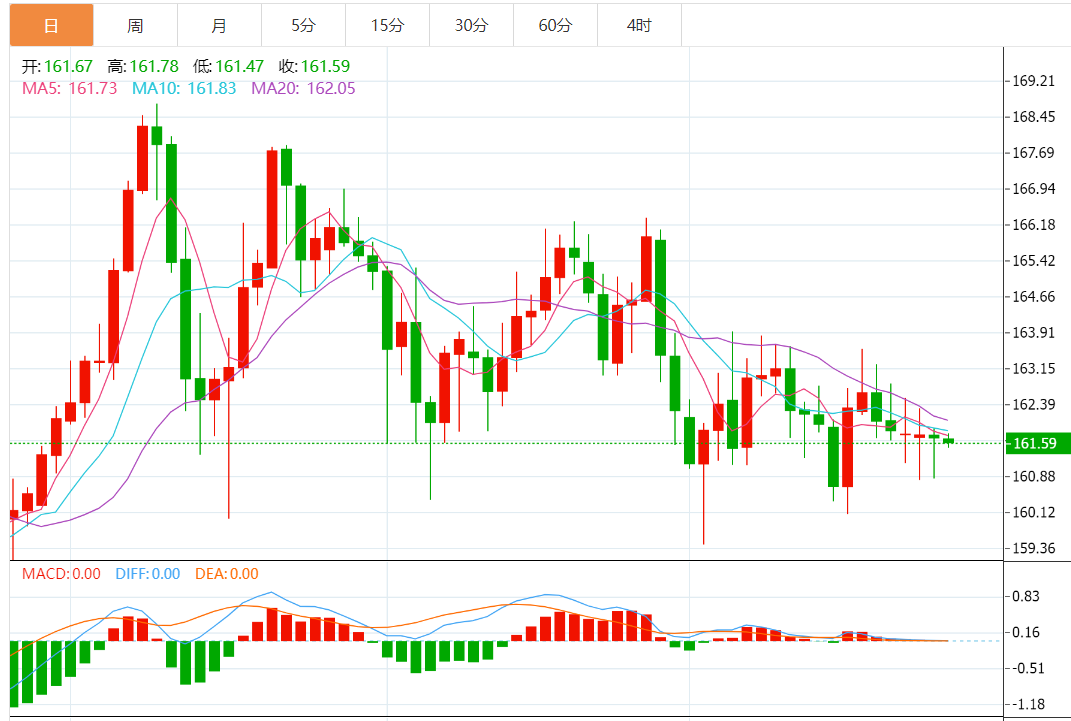The height and width of the screenshot is (721, 1071).
Task: Click the 159.36 price axis label
Action: (1033, 548)
